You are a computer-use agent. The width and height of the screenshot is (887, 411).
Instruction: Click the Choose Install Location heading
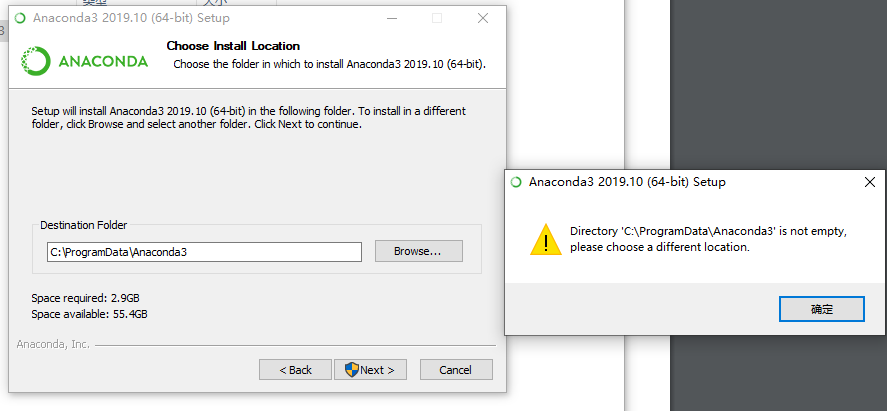233,46
